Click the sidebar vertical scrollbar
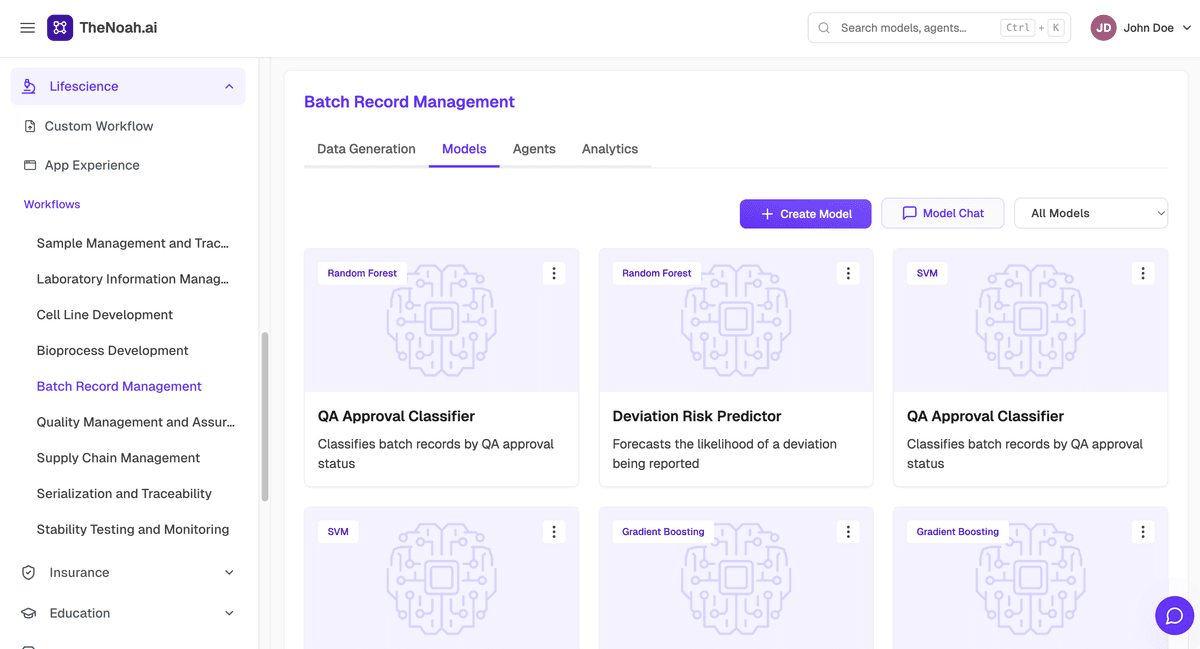The height and width of the screenshot is (649, 1200). click(265, 416)
